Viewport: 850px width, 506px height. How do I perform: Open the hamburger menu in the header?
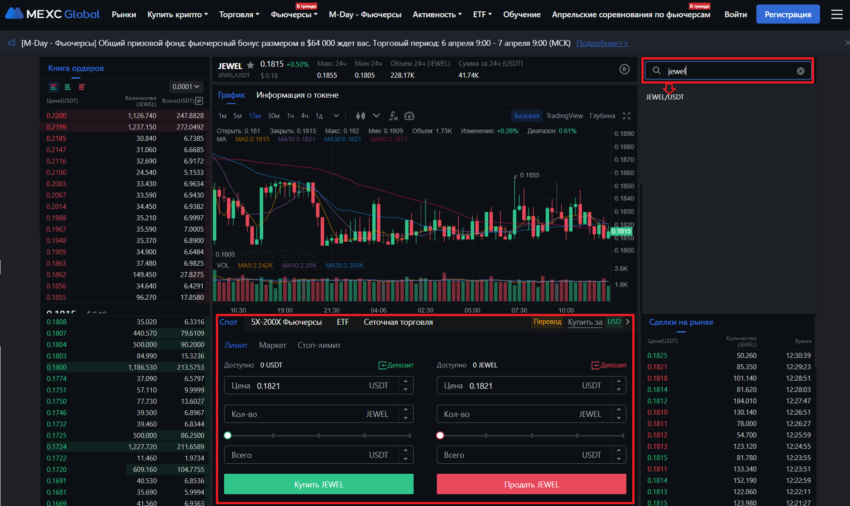click(x=837, y=14)
